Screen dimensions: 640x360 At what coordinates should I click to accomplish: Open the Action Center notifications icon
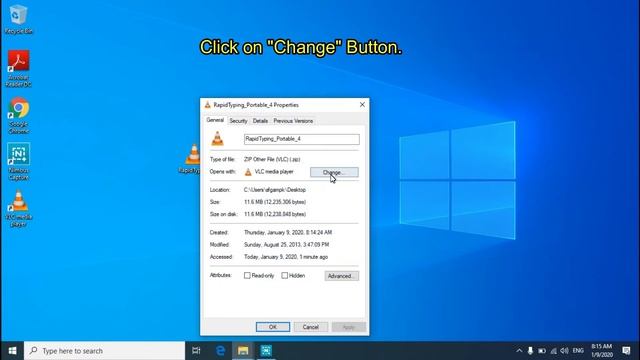[x=627, y=351]
